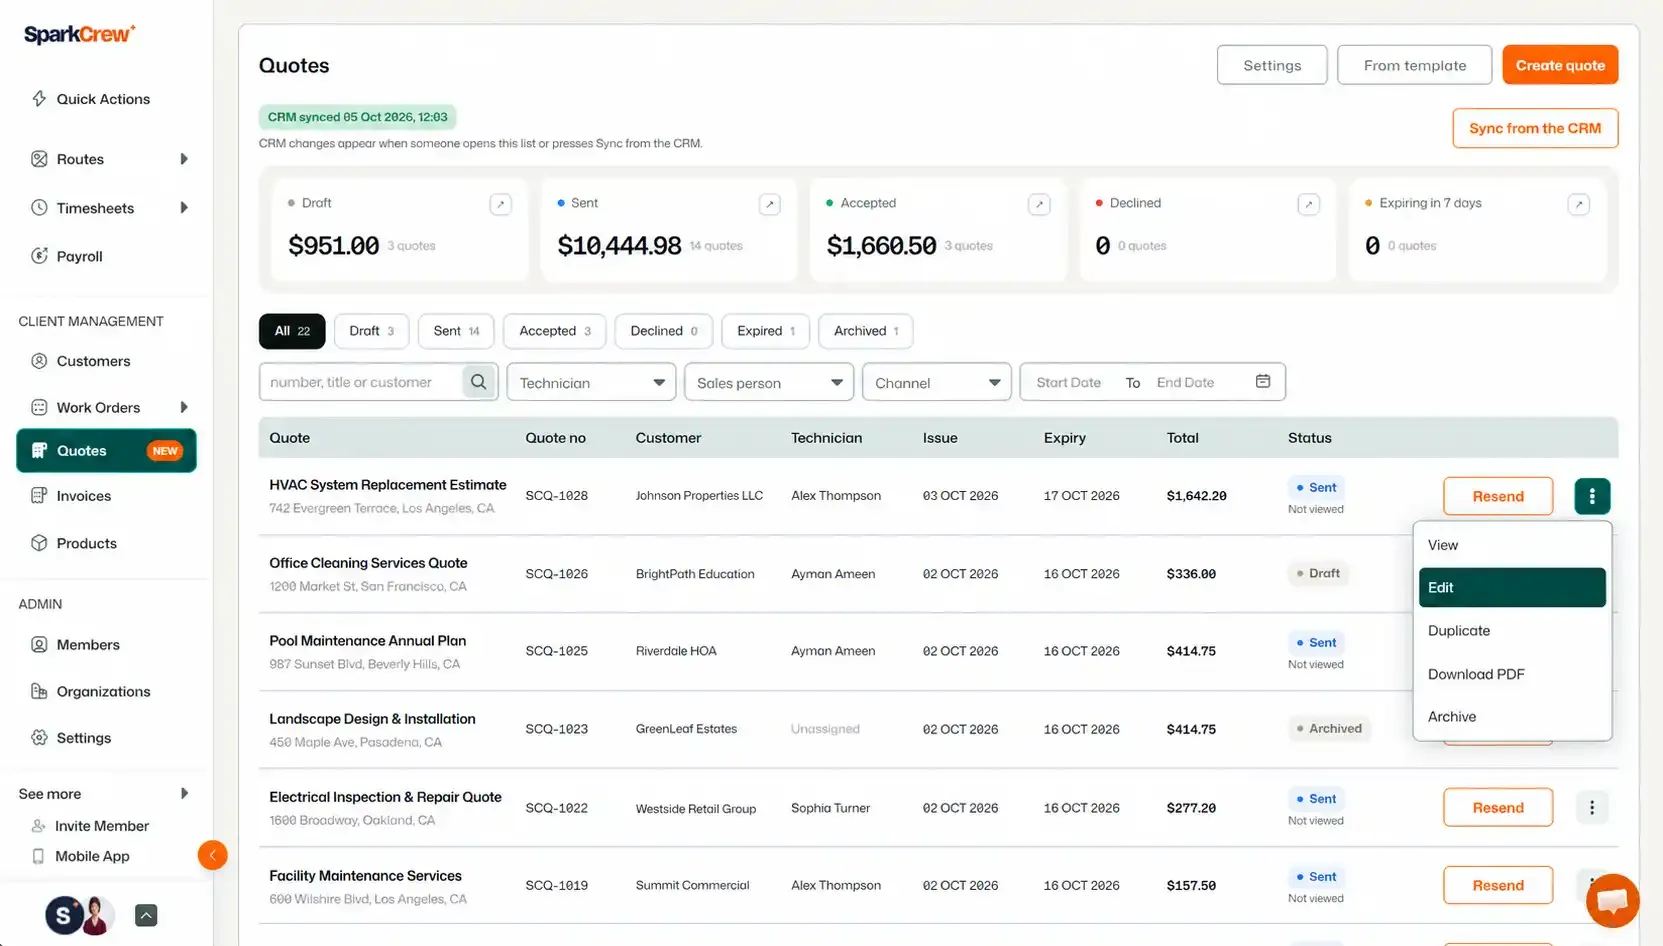Expand the Work Orders submenu

coord(184,407)
